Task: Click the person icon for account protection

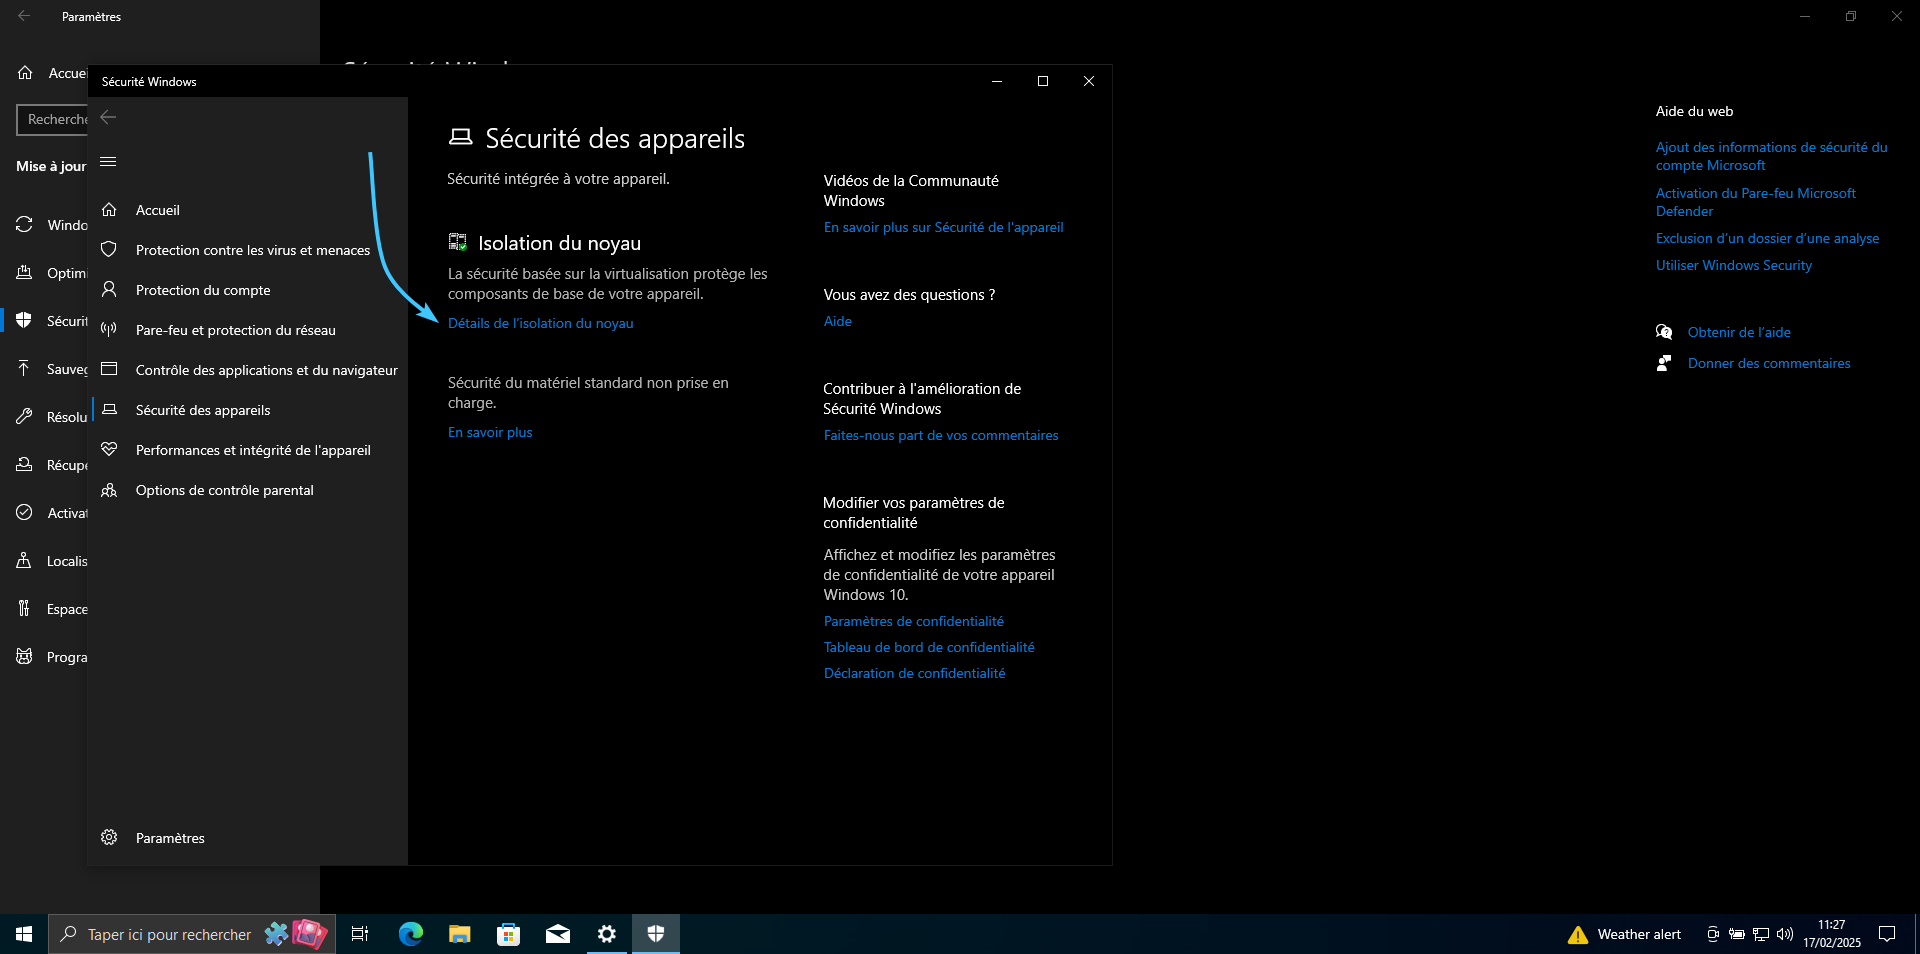Action: [109, 289]
